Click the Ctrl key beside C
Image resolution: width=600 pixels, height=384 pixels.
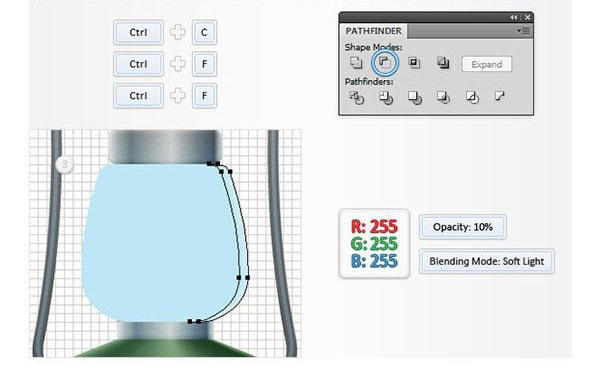click(139, 33)
